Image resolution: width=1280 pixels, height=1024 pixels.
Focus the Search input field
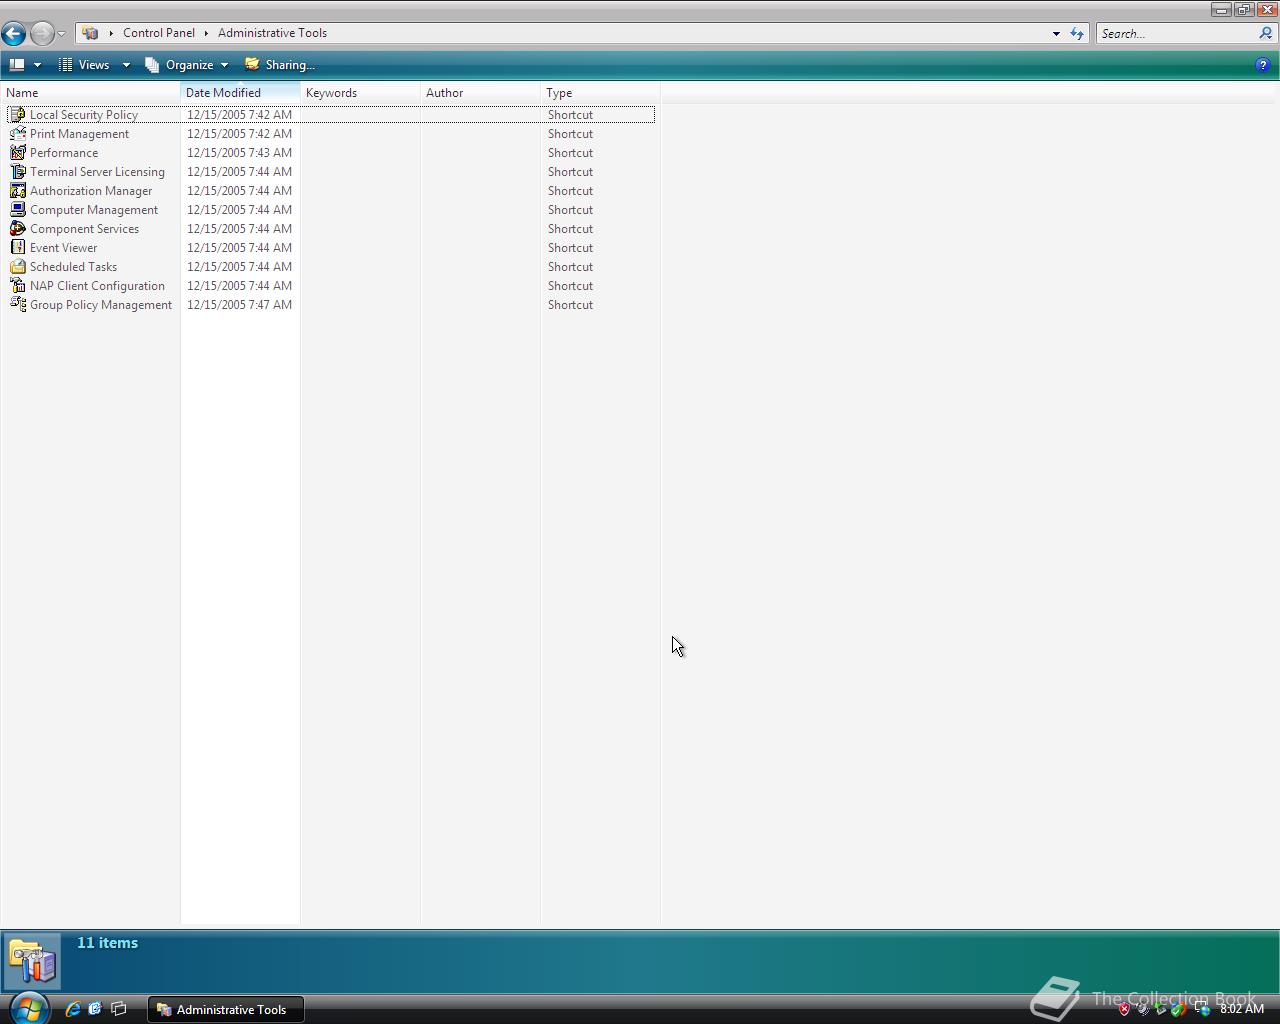(1176, 33)
